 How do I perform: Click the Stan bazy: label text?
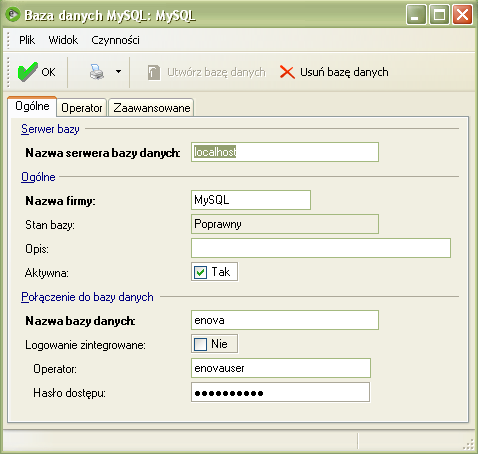[50, 225]
